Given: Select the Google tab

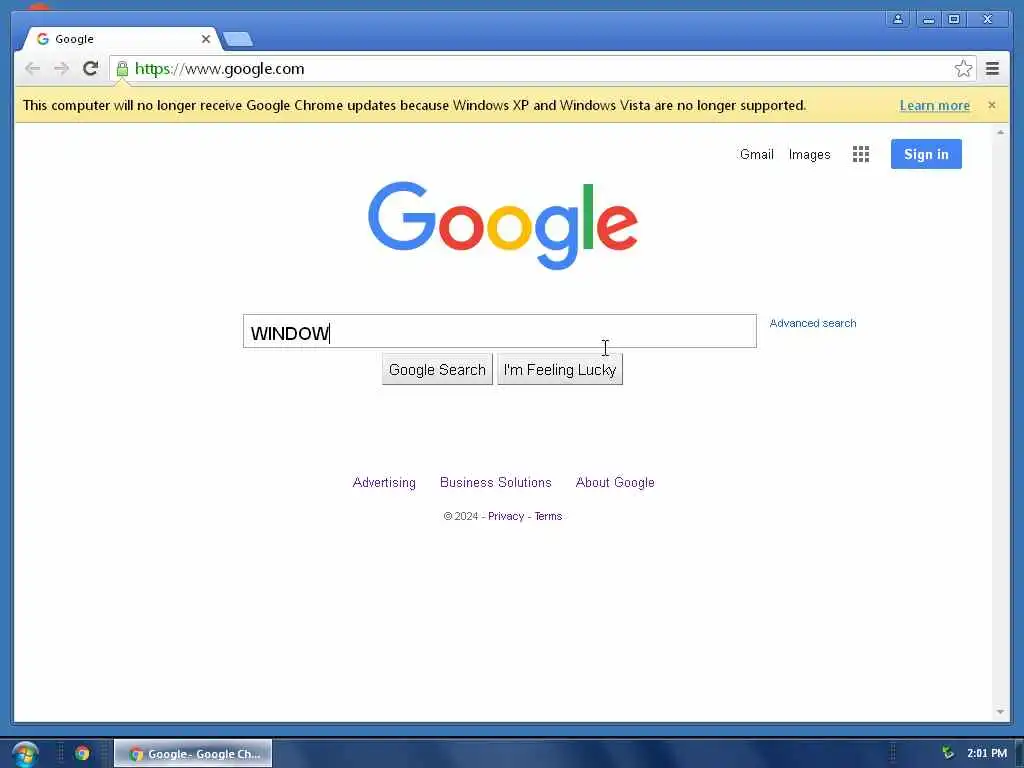Looking at the screenshot, I should [x=121, y=39].
